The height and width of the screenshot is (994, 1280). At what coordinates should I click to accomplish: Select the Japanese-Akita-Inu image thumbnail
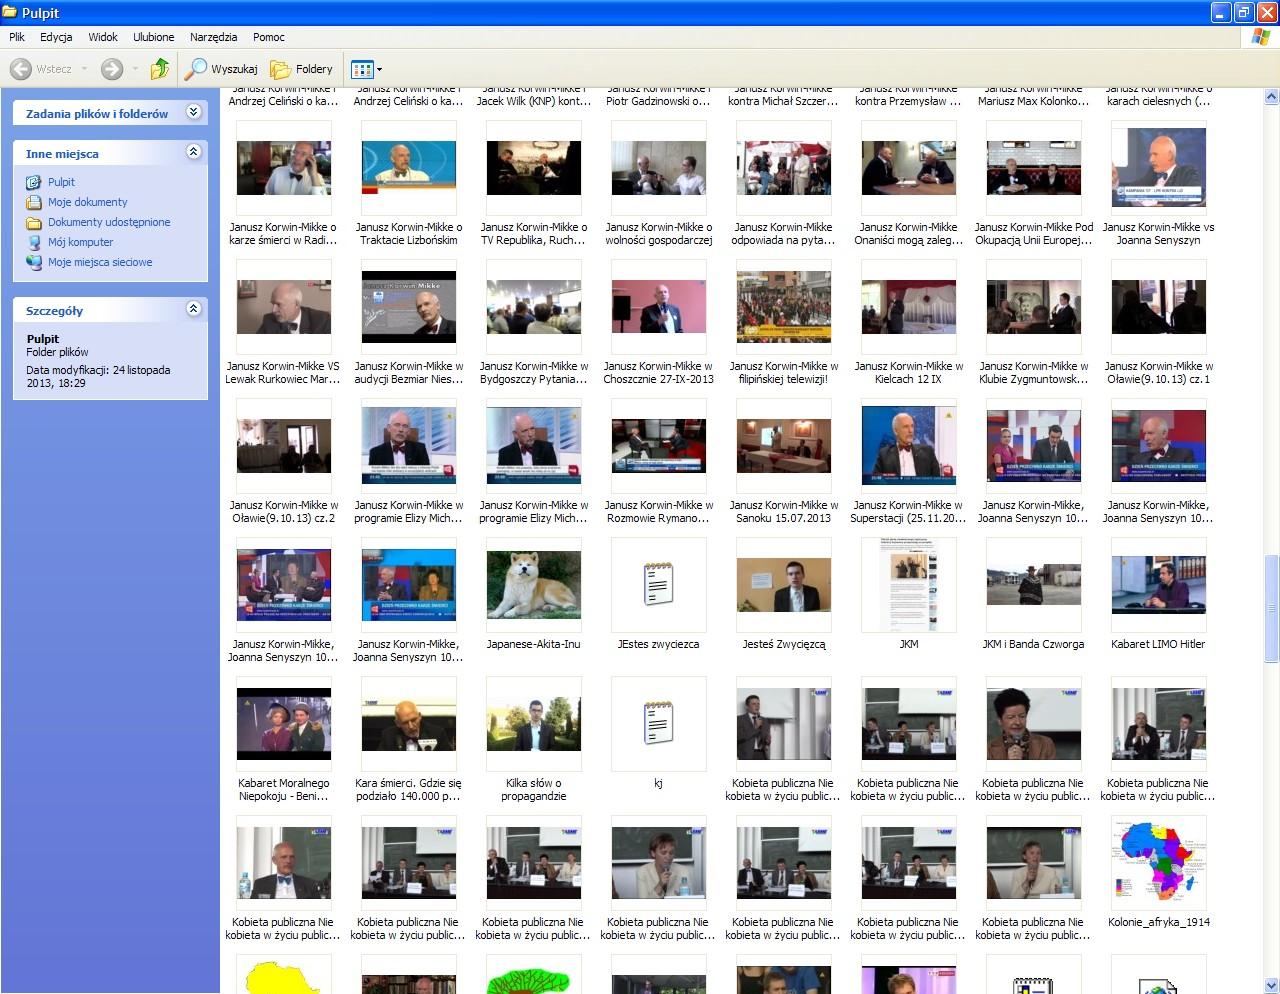pos(533,585)
